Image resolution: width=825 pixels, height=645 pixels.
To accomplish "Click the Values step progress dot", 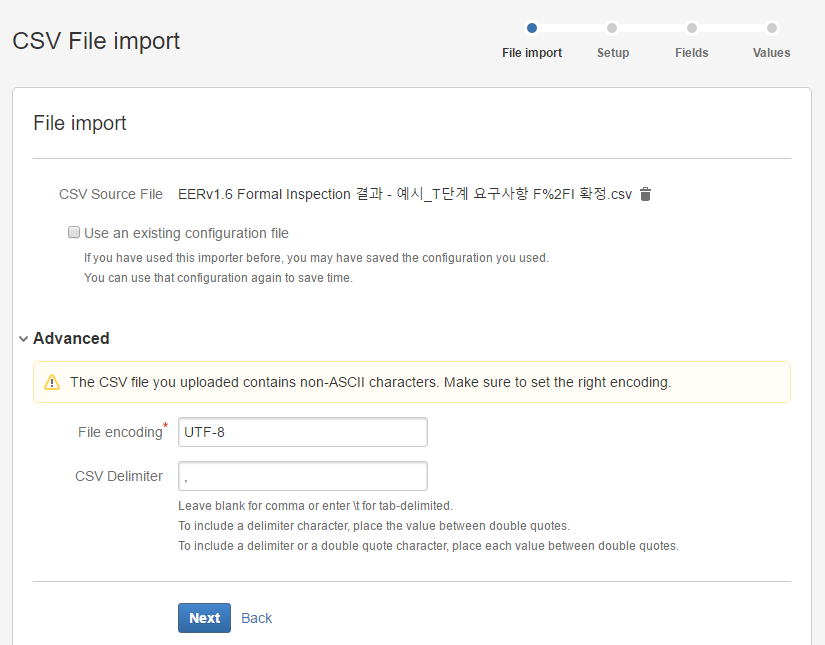I will tap(770, 28).
